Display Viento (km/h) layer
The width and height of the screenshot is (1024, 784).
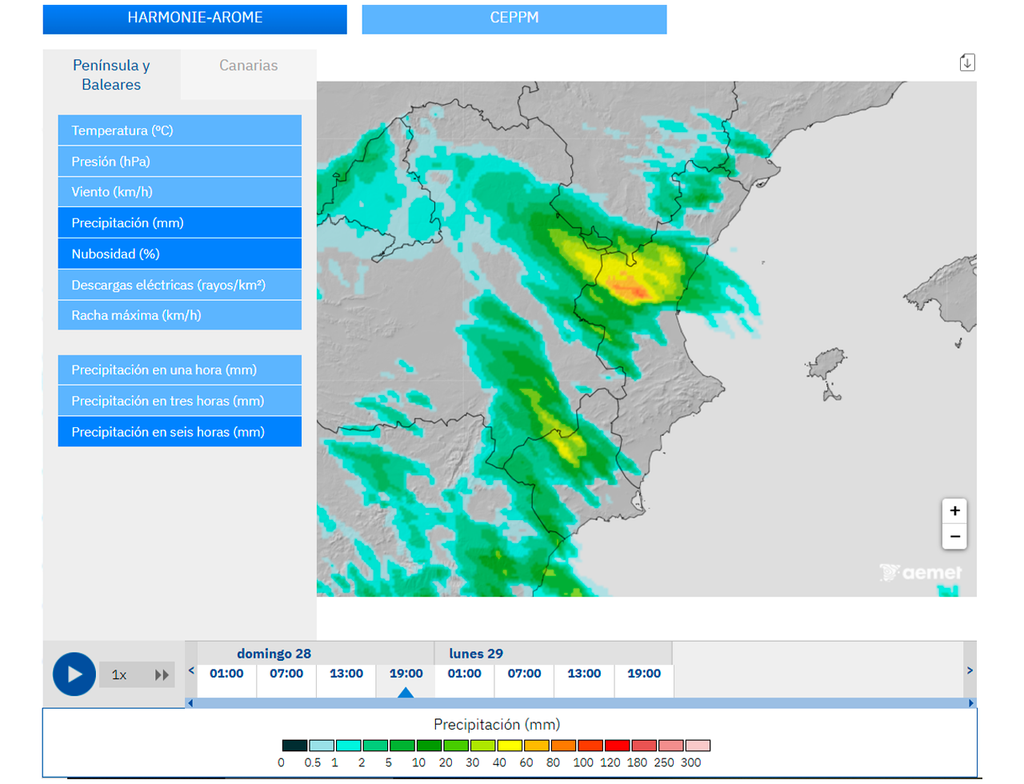pyautogui.click(x=179, y=192)
